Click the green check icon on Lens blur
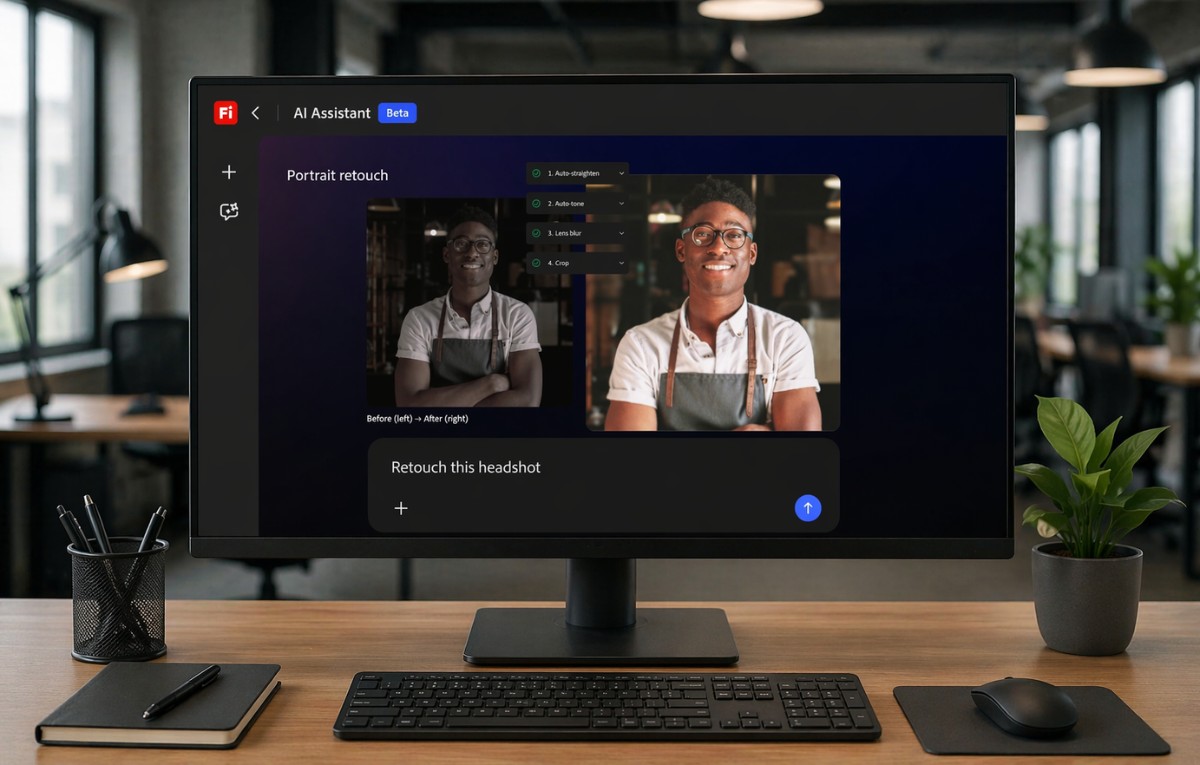The width and height of the screenshot is (1200, 765). 536,233
